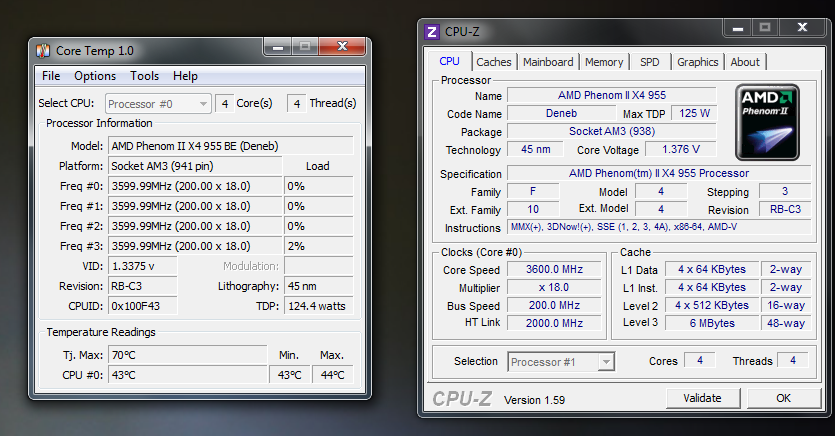Minimize the Core Temp window
The width and height of the screenshot is (835, 436).
277,47
